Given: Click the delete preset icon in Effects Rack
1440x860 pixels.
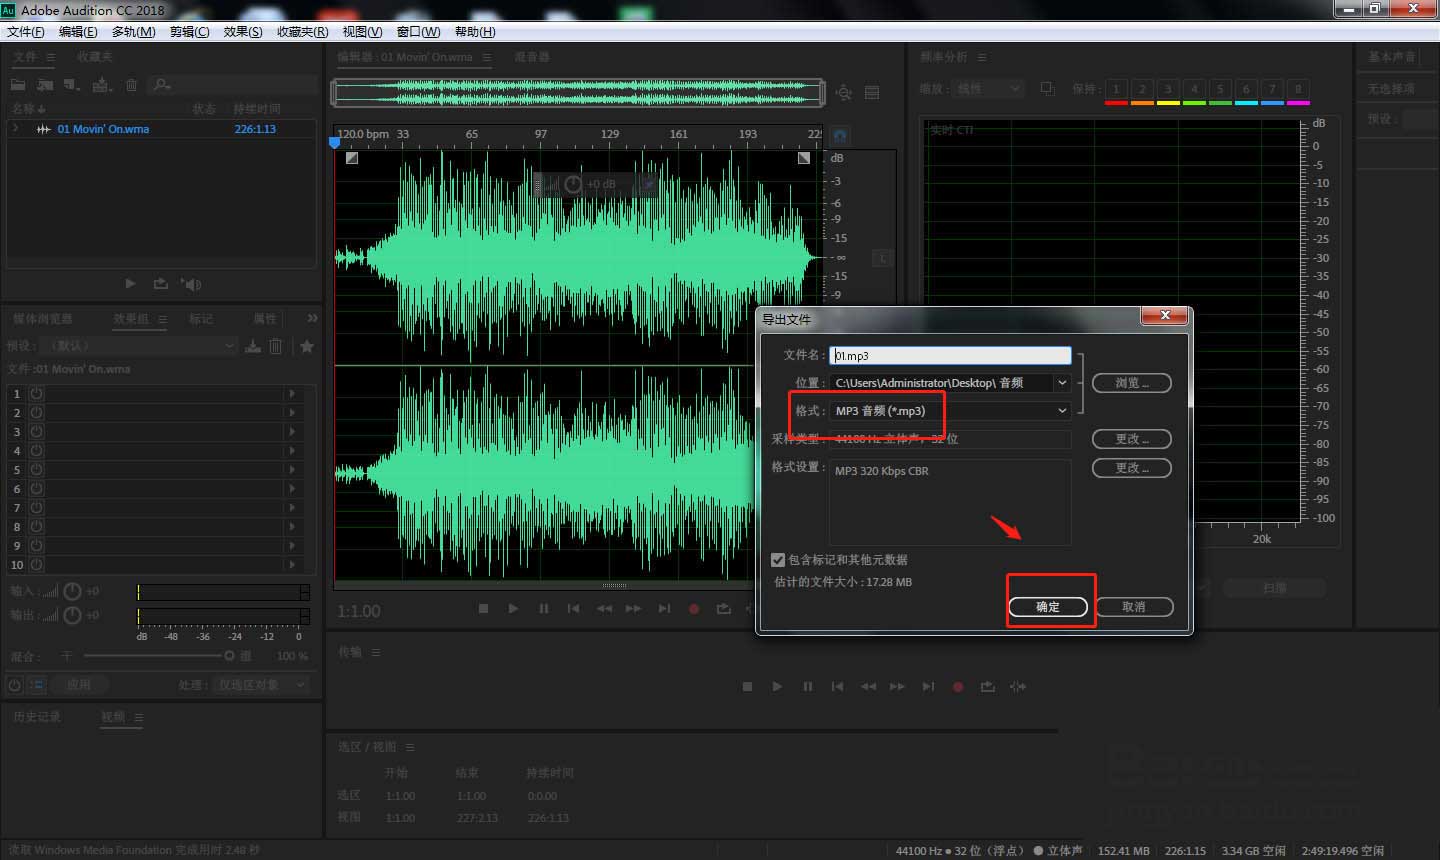Looking at the screenshot, I should pyautogui.click(x=276, y=346).
